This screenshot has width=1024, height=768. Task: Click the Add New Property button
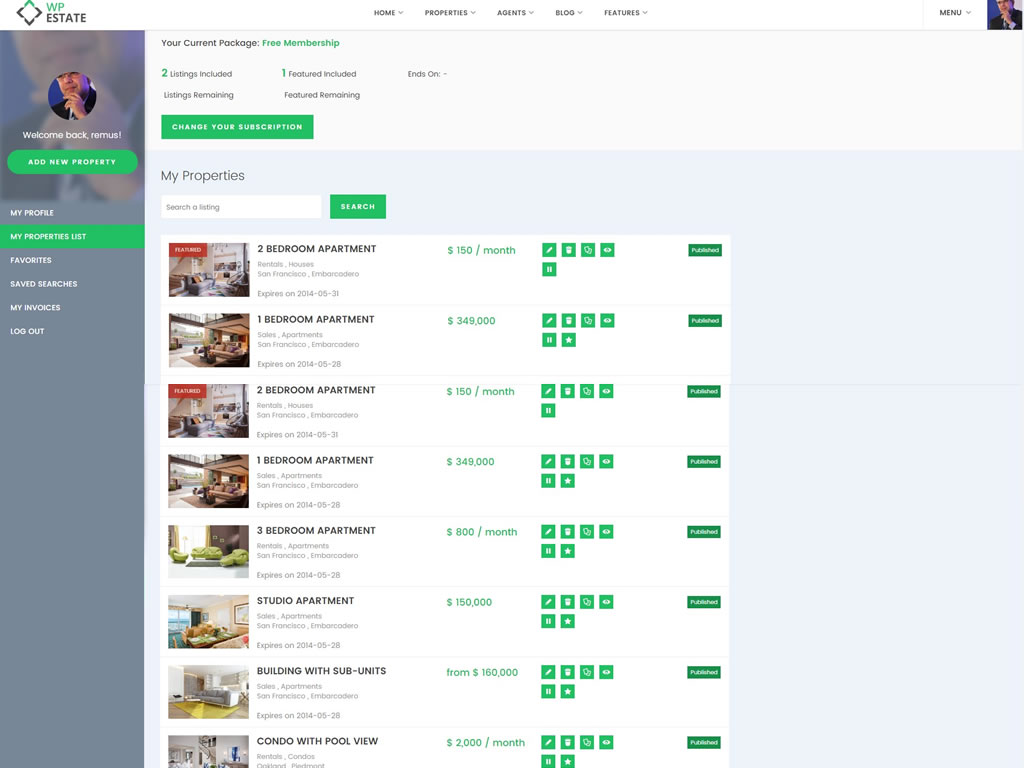tap(72, 162)
